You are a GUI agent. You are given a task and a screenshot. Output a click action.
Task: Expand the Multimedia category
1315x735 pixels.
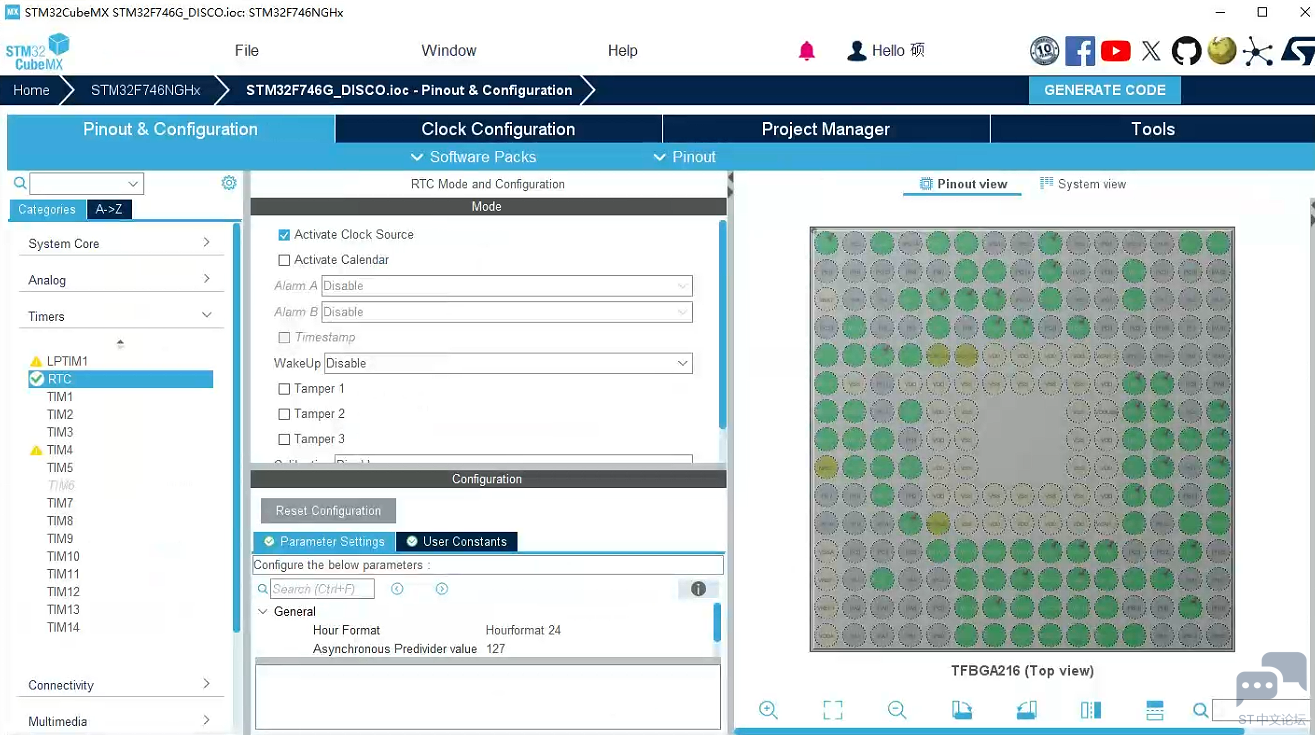[x=120, y=721]
